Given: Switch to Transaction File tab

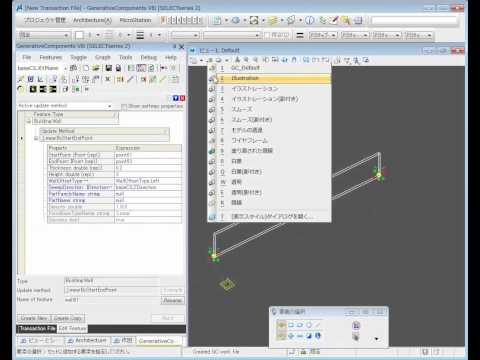Looking at the screenshot, I should click(x=37, y=329).
